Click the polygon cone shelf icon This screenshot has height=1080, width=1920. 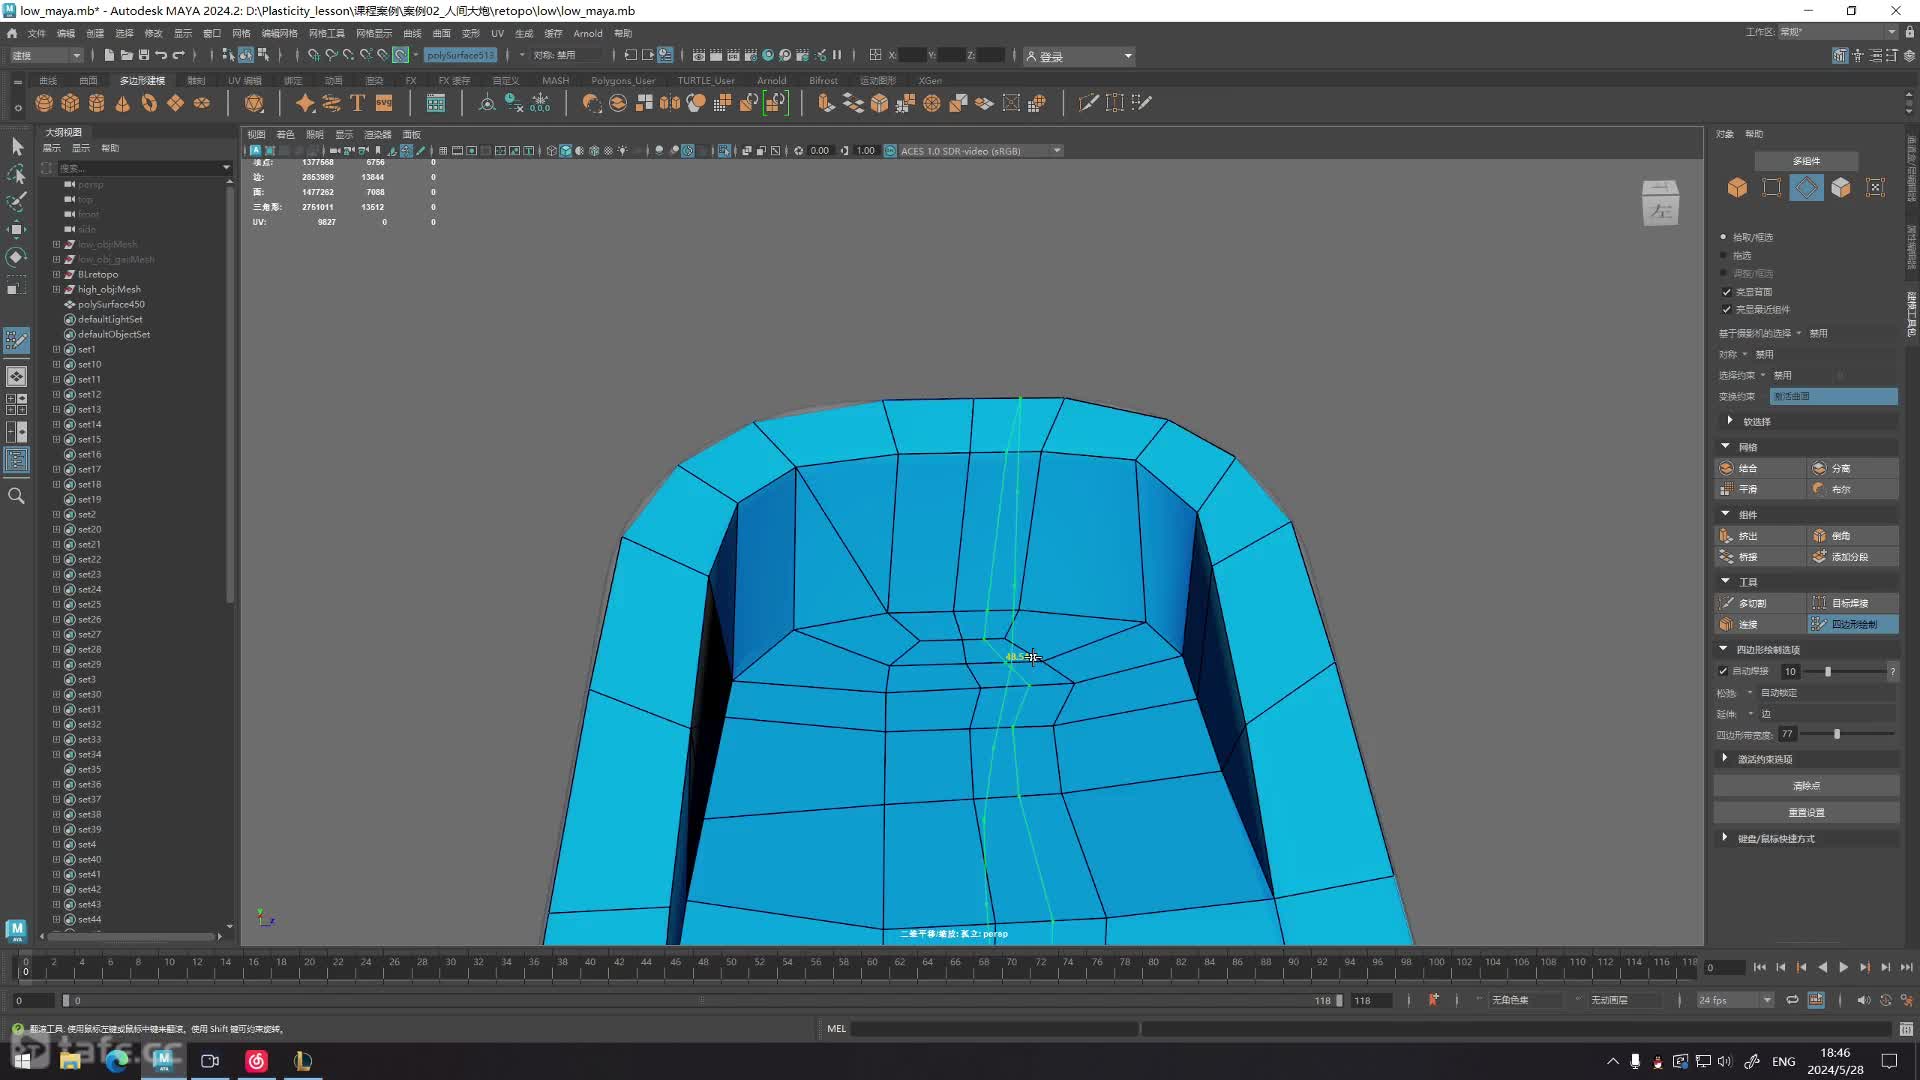point(123,103)
